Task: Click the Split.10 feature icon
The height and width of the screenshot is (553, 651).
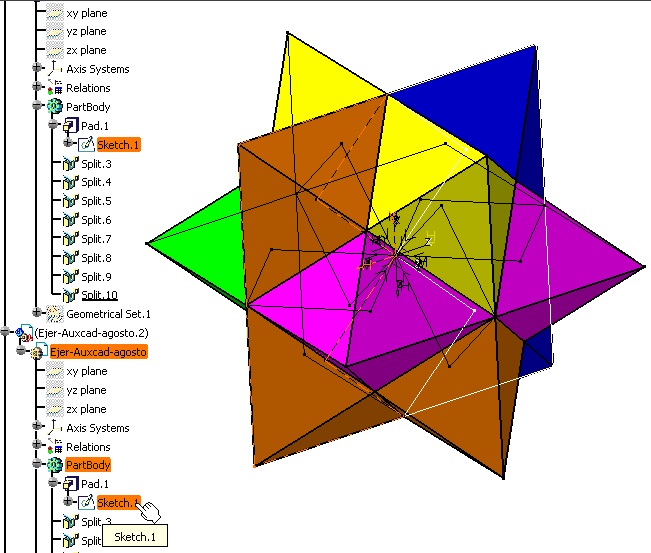Action: tap(70, 295)
